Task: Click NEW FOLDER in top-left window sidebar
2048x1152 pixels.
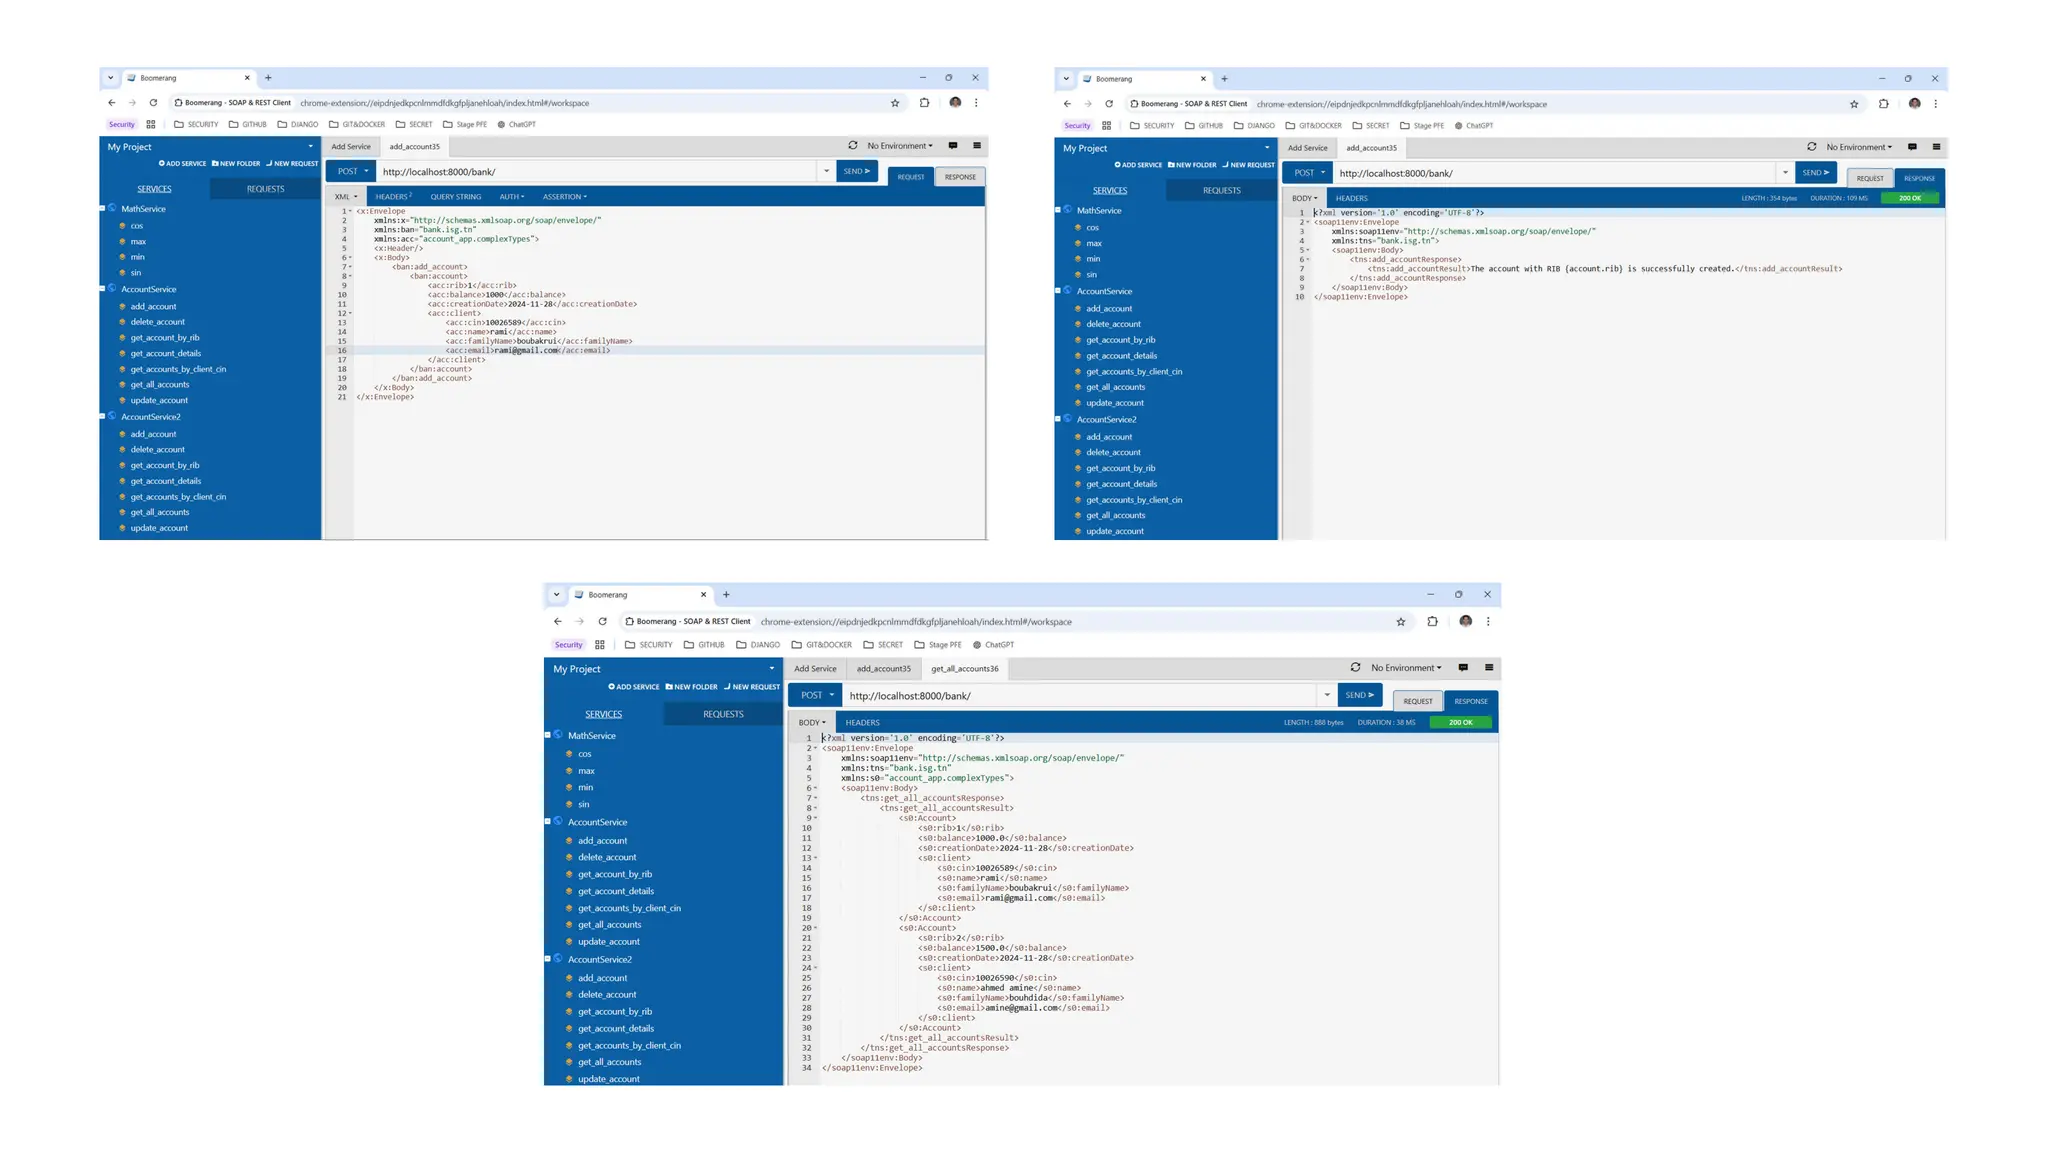Action: click(236, 164)
